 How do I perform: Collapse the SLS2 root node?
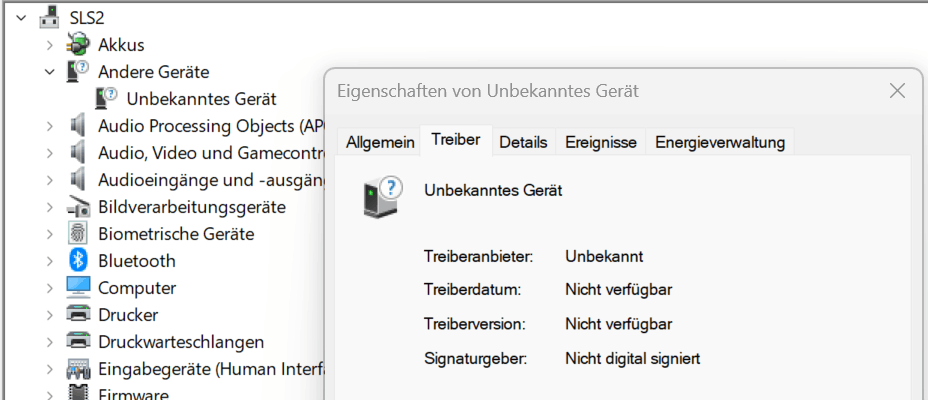[x=21, y=18]
